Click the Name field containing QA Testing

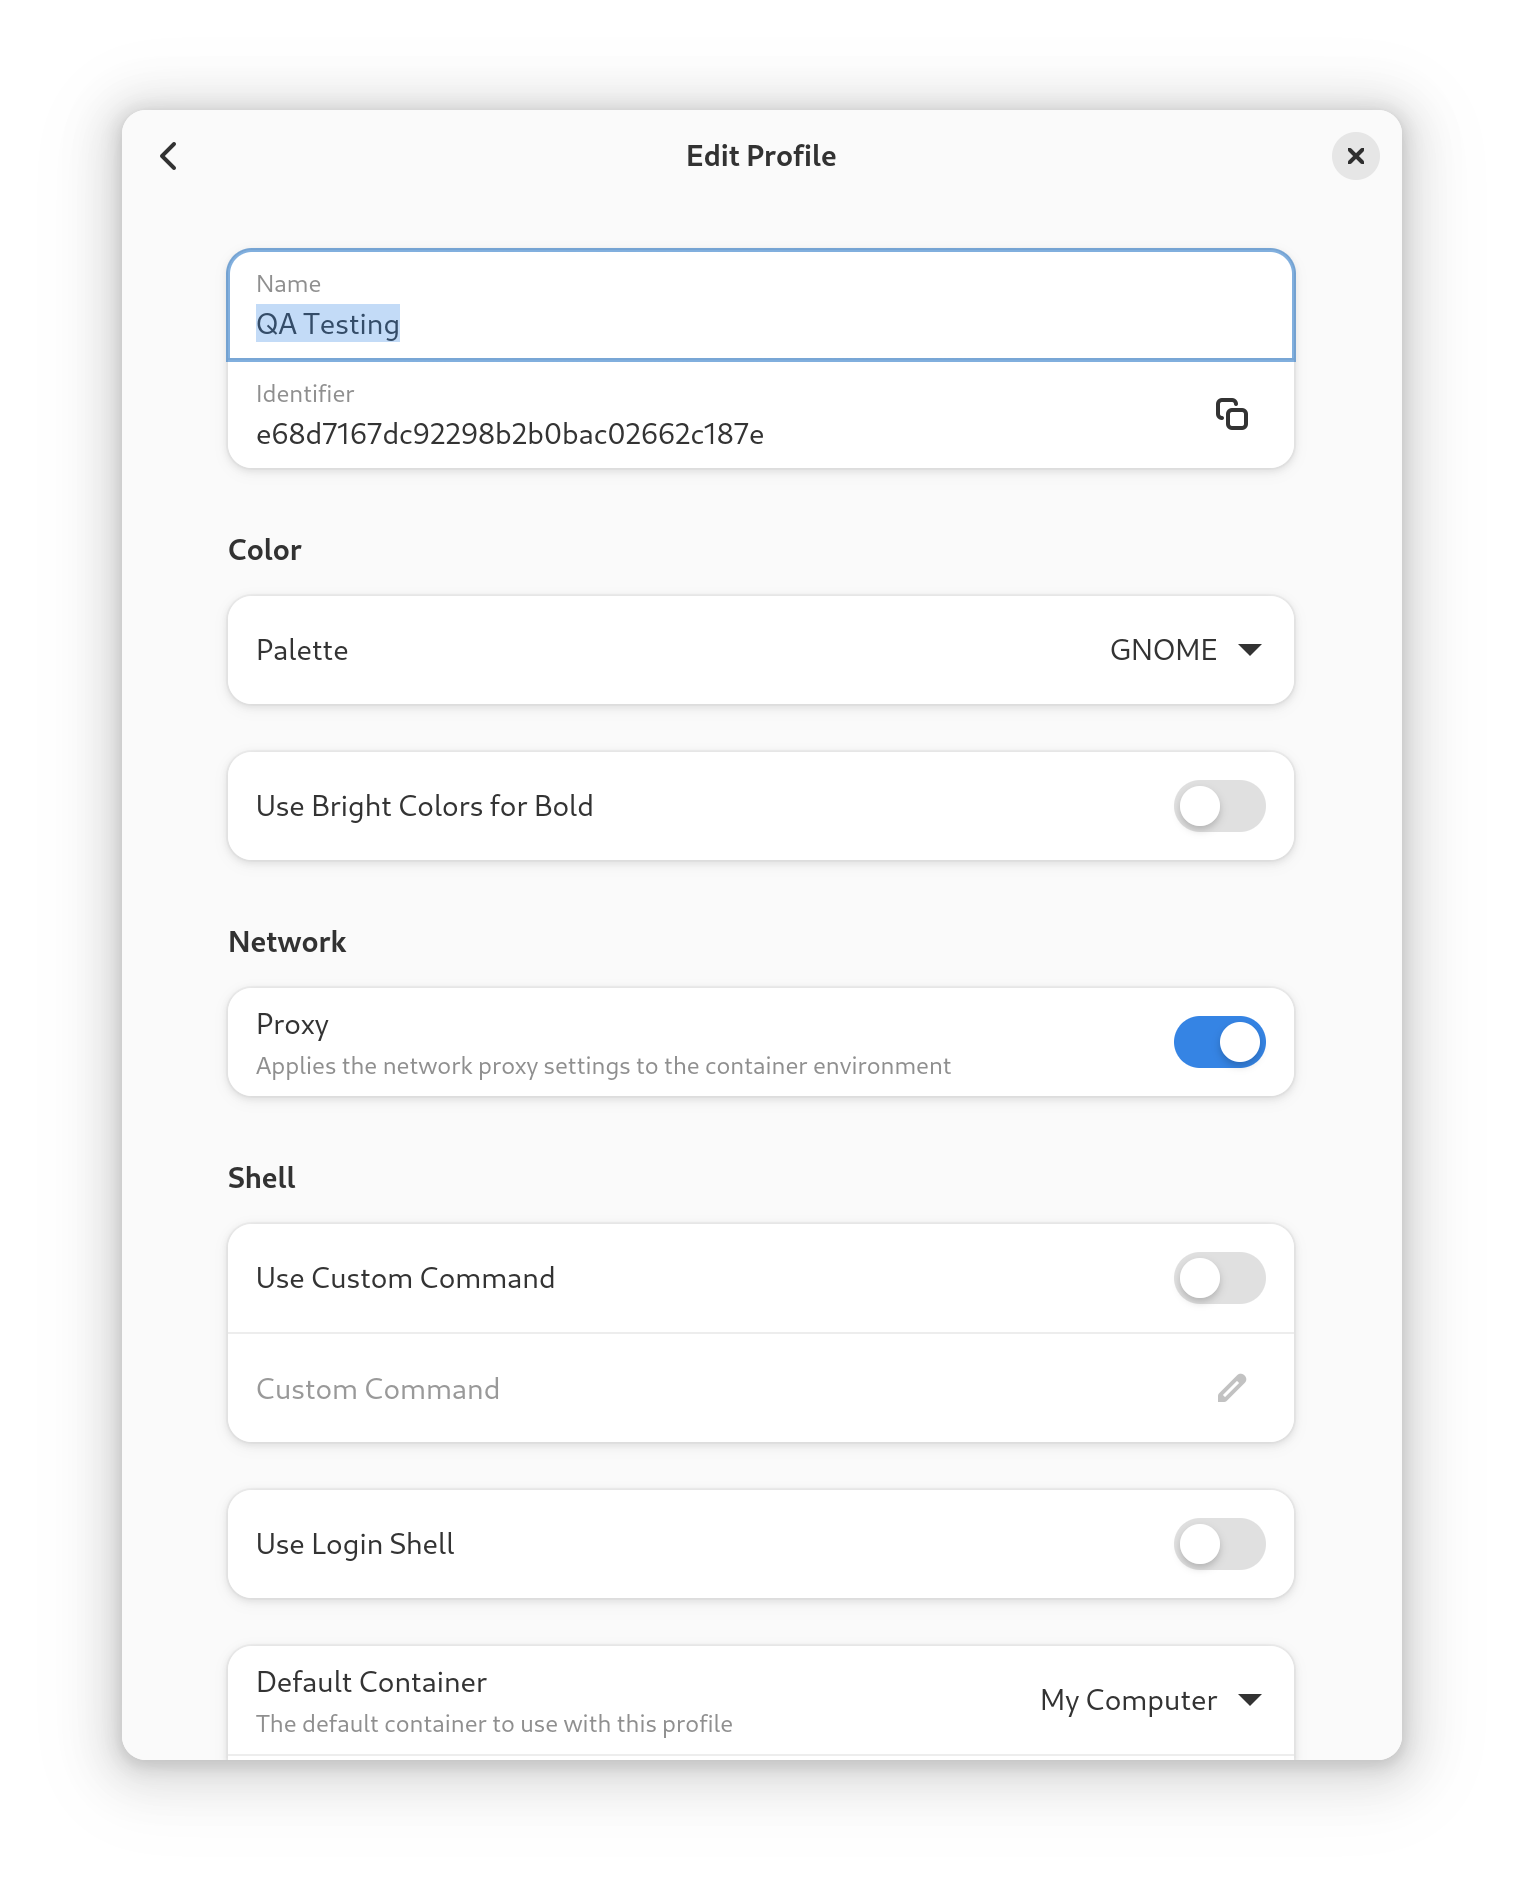[x=761, y=305]
